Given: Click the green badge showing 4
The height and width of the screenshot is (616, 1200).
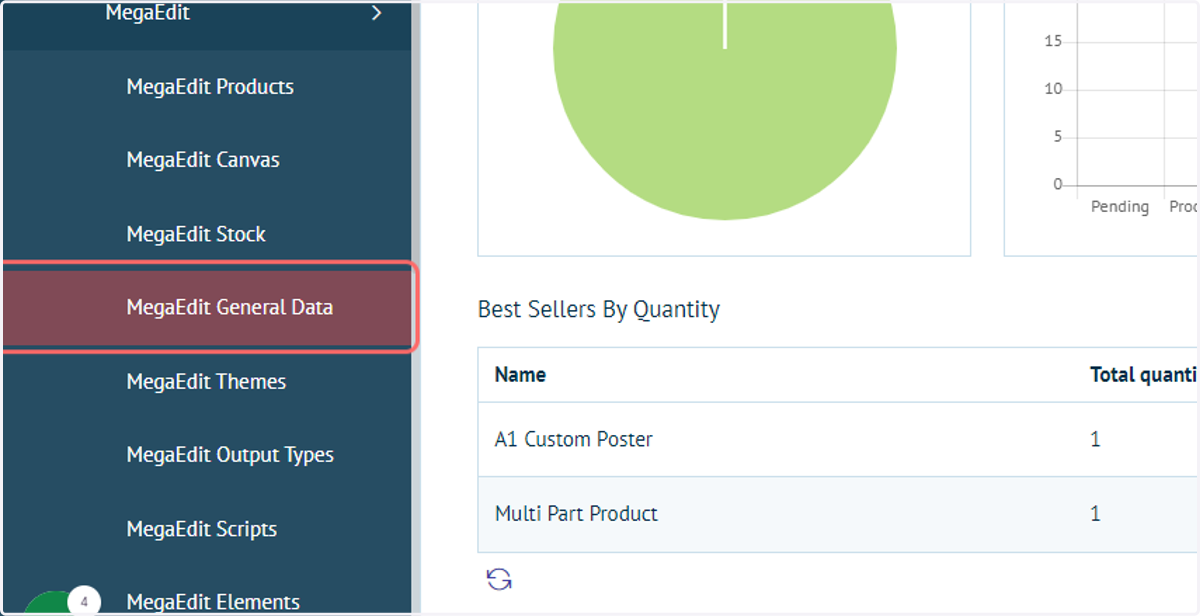Looking at the screenshot, I should [x=84, y=601].
